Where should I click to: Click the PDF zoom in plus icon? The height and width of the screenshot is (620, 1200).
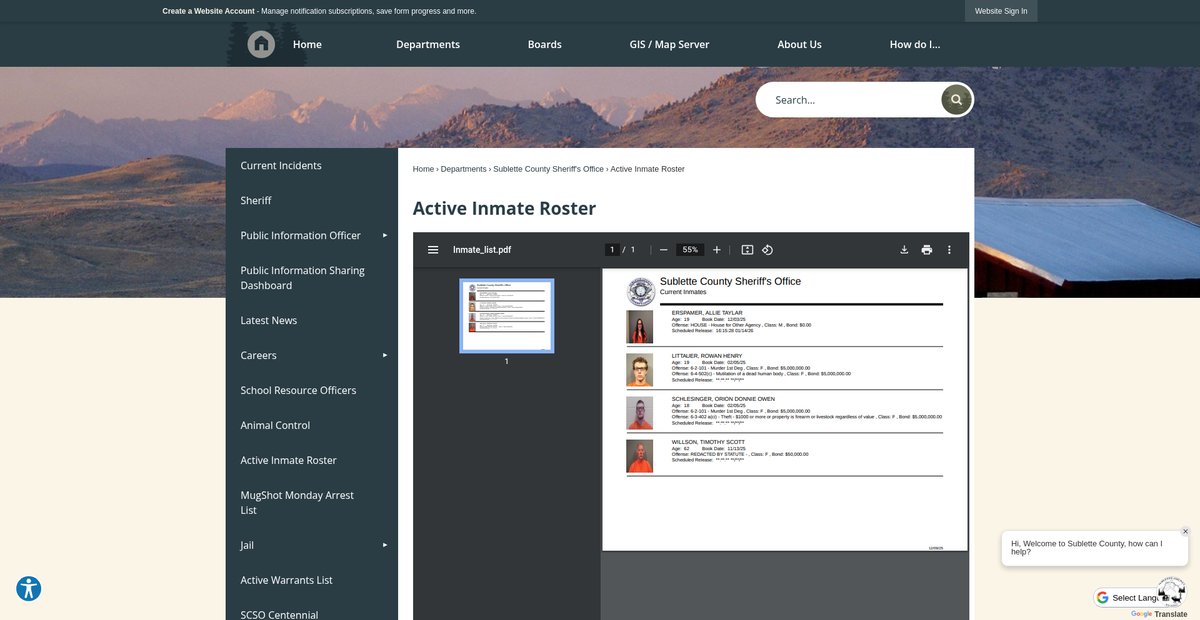pos(717,250)
